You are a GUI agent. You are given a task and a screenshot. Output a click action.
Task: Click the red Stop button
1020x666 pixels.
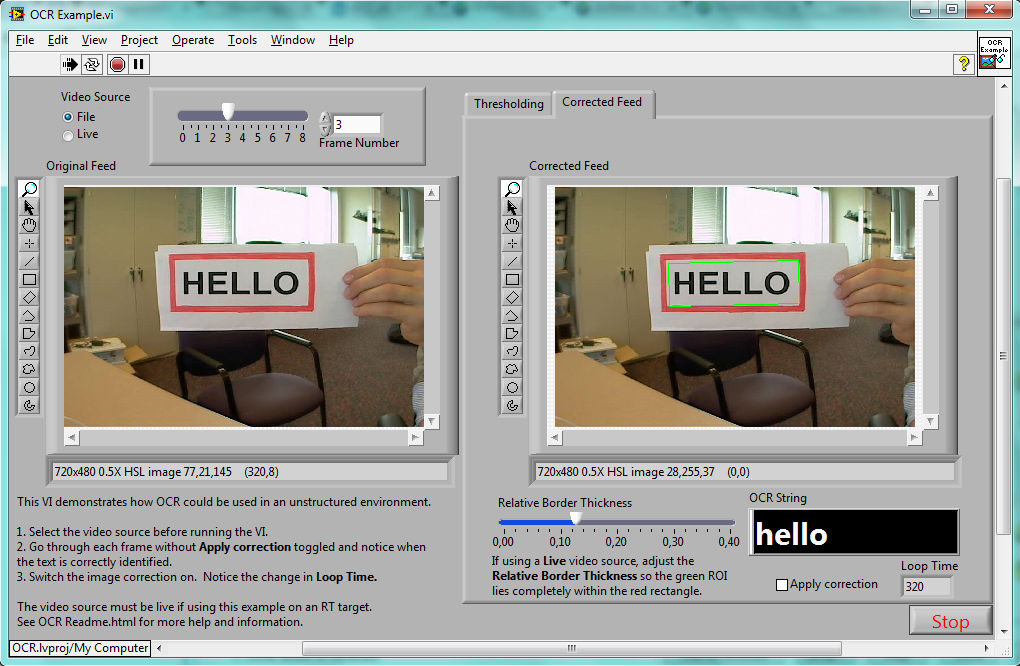coord(950,621)
